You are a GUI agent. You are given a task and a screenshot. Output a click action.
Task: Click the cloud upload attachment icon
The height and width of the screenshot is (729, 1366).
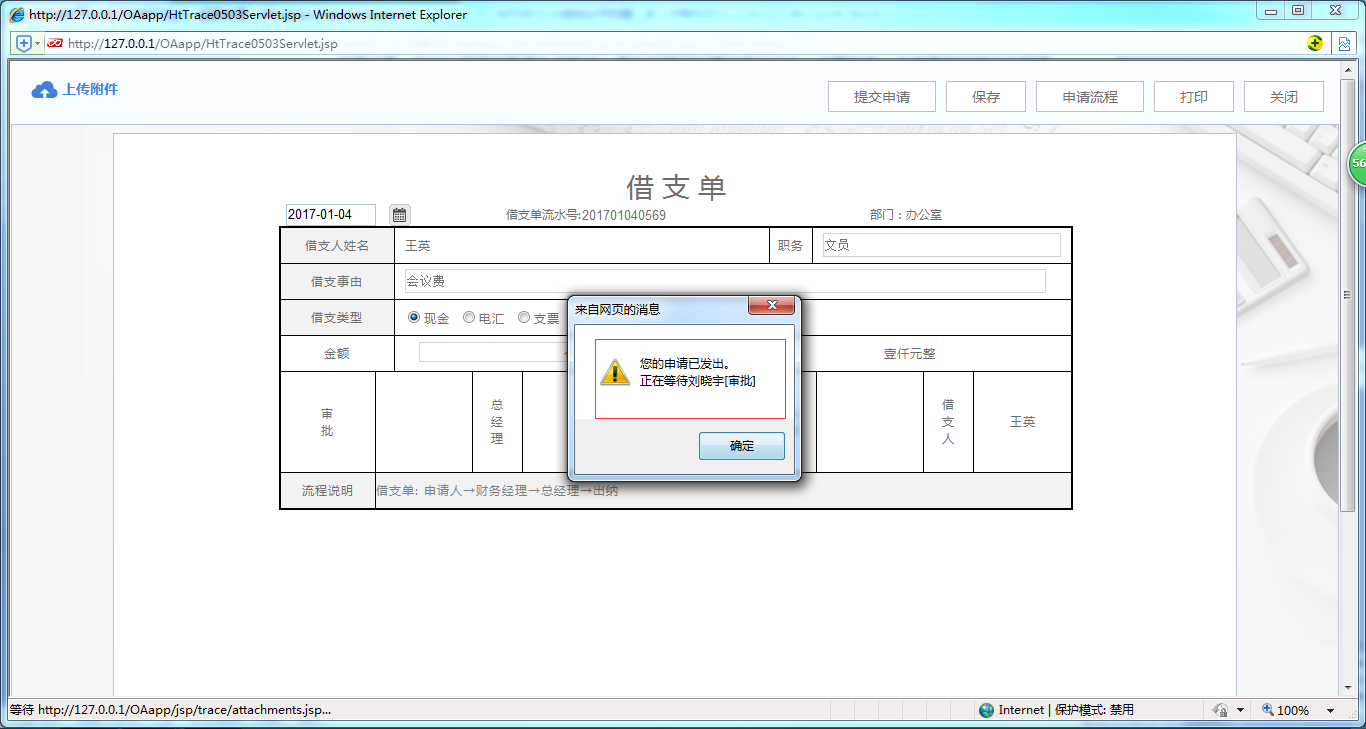tap(44, 90)
